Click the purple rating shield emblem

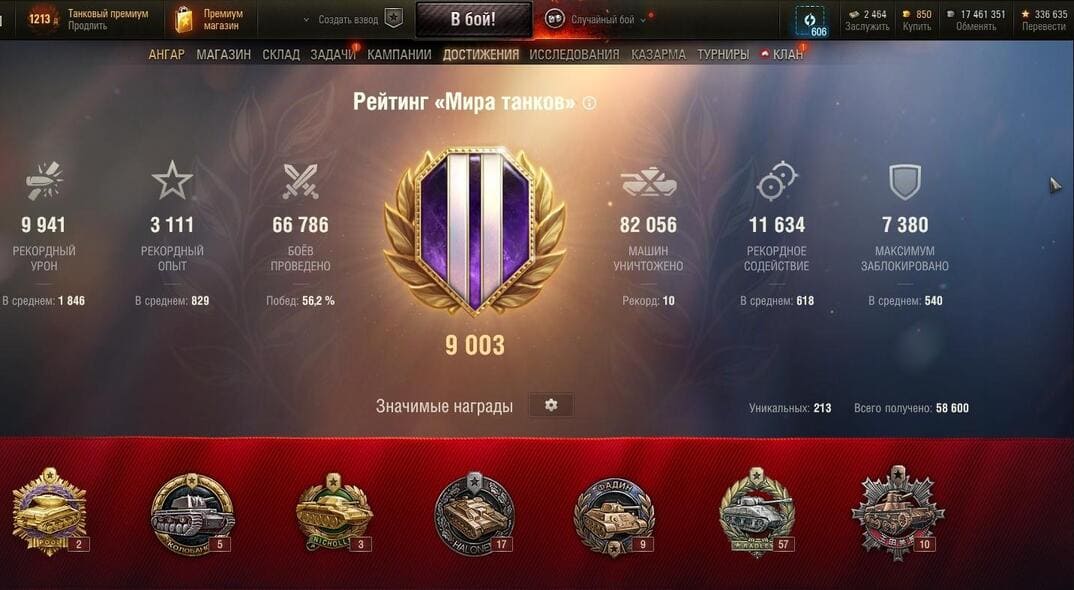tap(475, 231)
